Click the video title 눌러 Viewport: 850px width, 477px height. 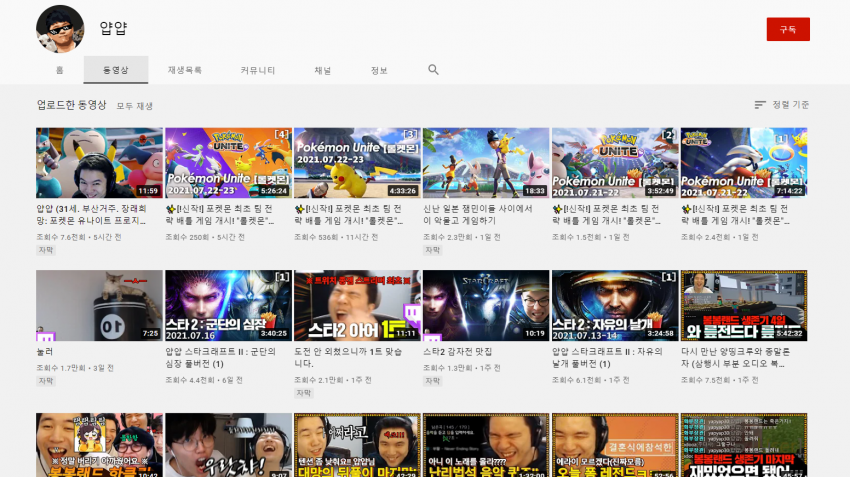tap(44, 352)
